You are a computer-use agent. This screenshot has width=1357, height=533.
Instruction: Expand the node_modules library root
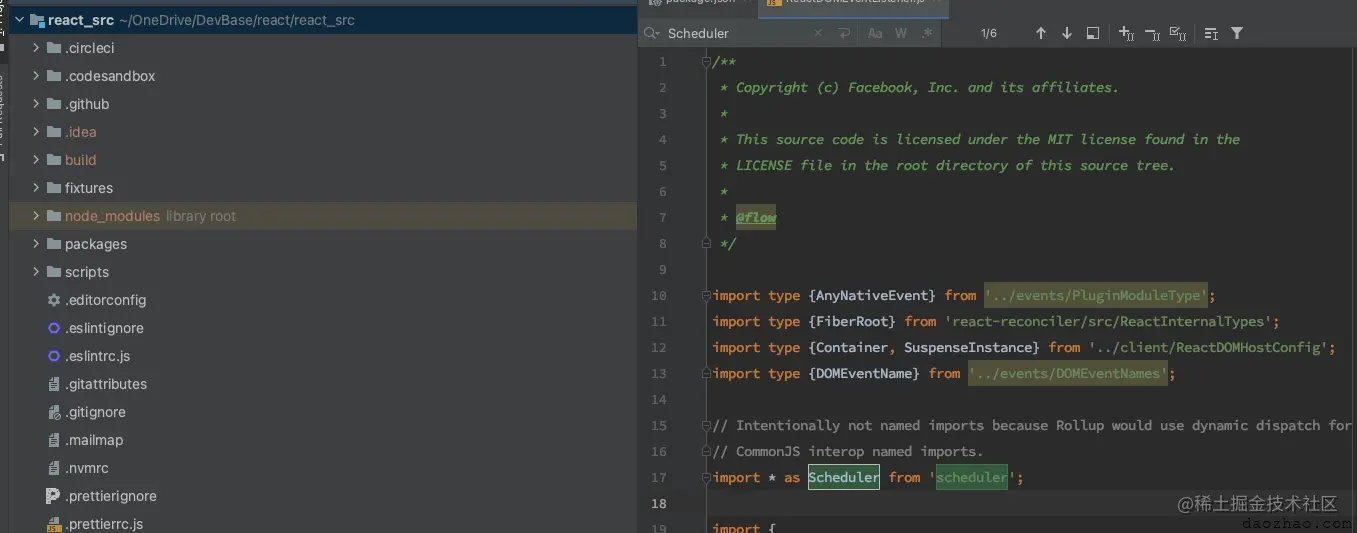point(37,216)
